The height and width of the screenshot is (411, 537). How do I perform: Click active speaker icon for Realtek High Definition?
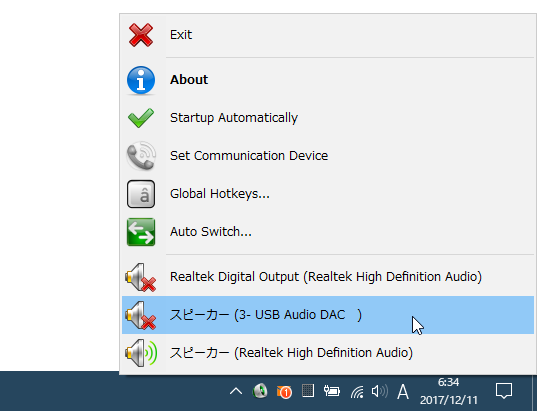click(141, 353)
